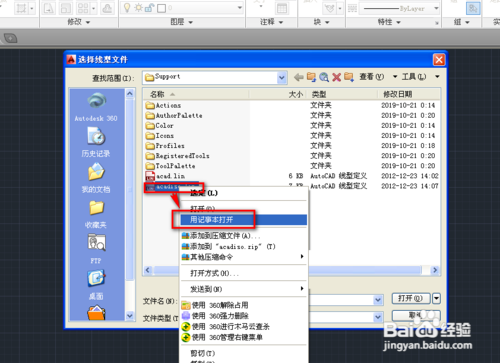Sort files by the 名称 column header
Image resolution: width=500 pixels, height=363 pixels.
click(196, 94)
